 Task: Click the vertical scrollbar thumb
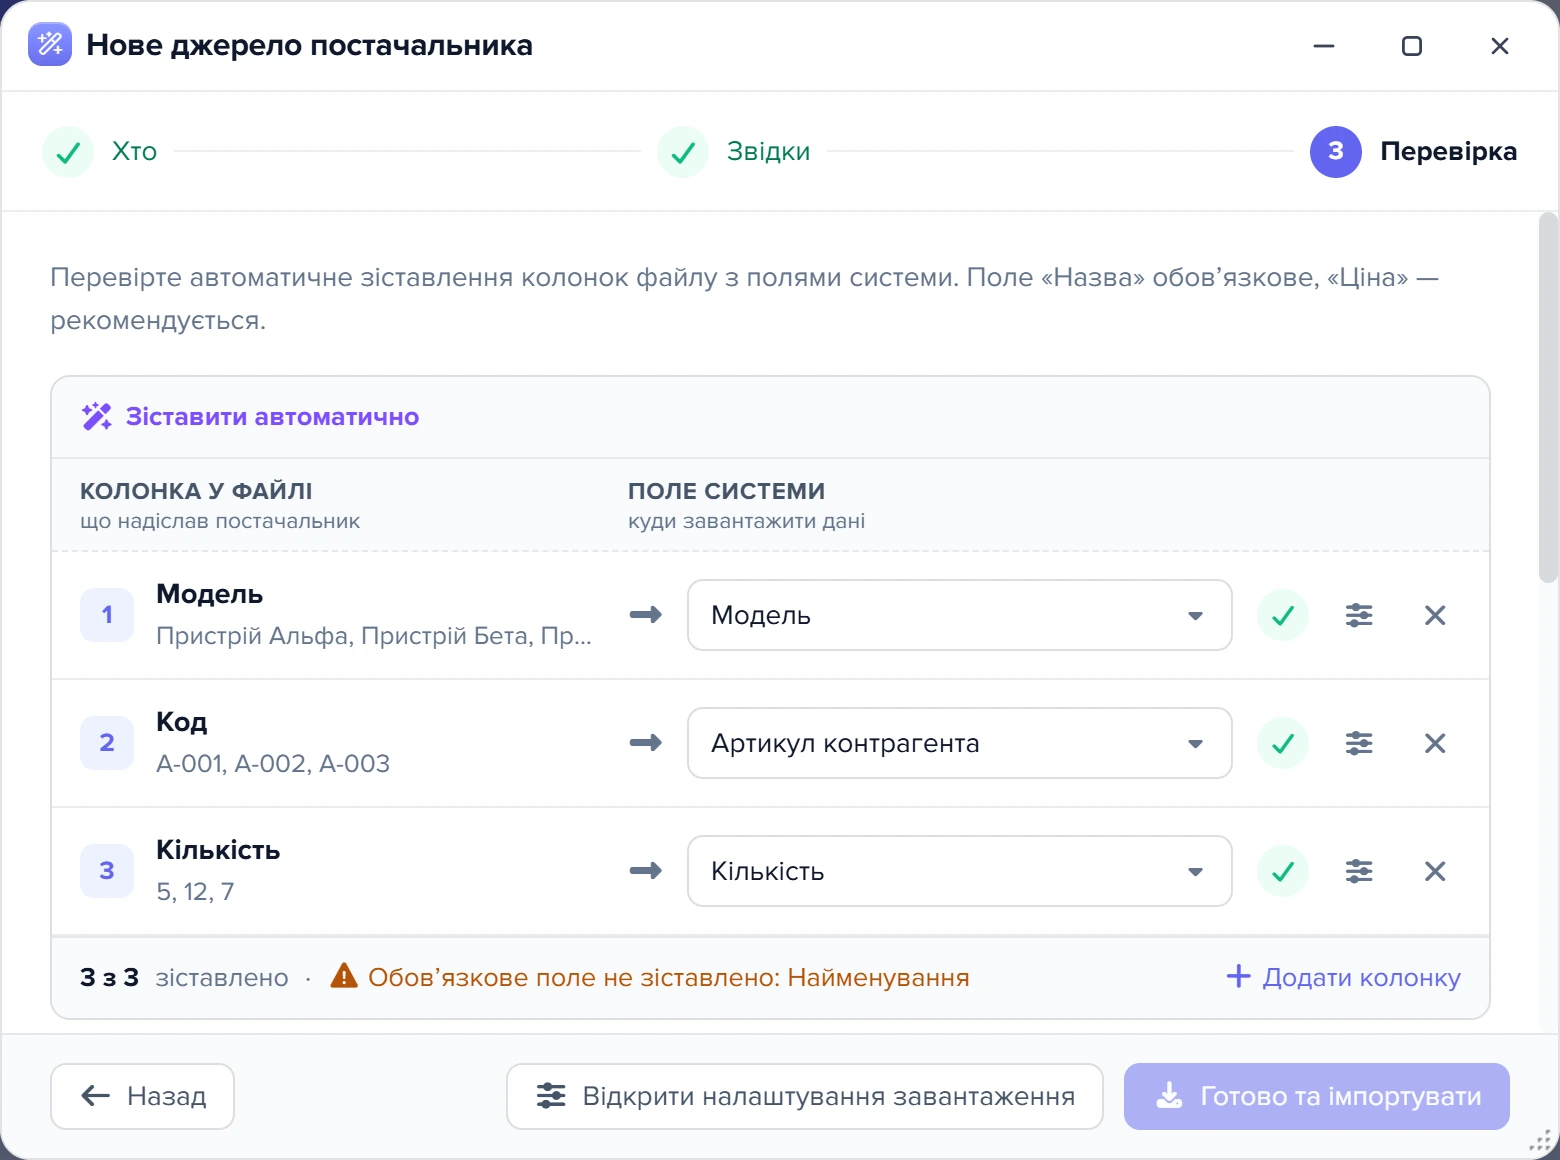[1548, 397]
